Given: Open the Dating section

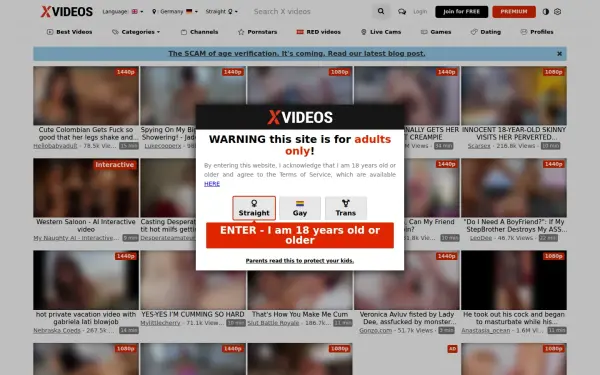Looking at the screenshot, I should [486, 32].
